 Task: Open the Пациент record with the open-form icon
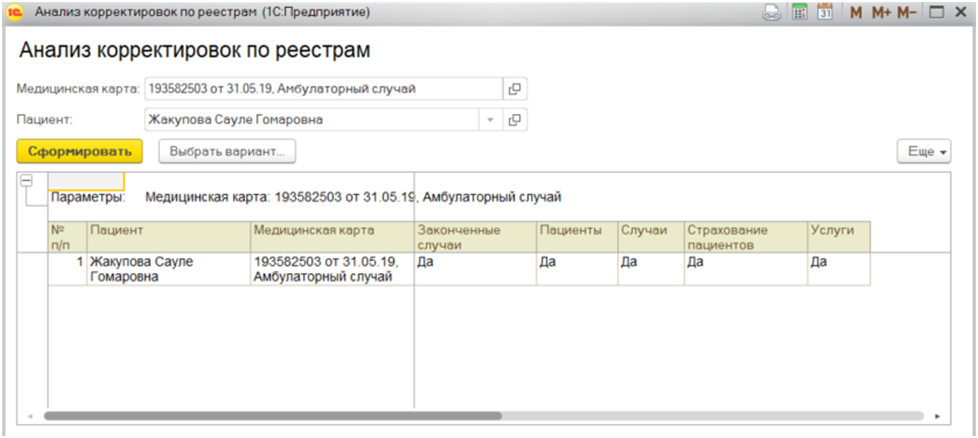[515, 120]
